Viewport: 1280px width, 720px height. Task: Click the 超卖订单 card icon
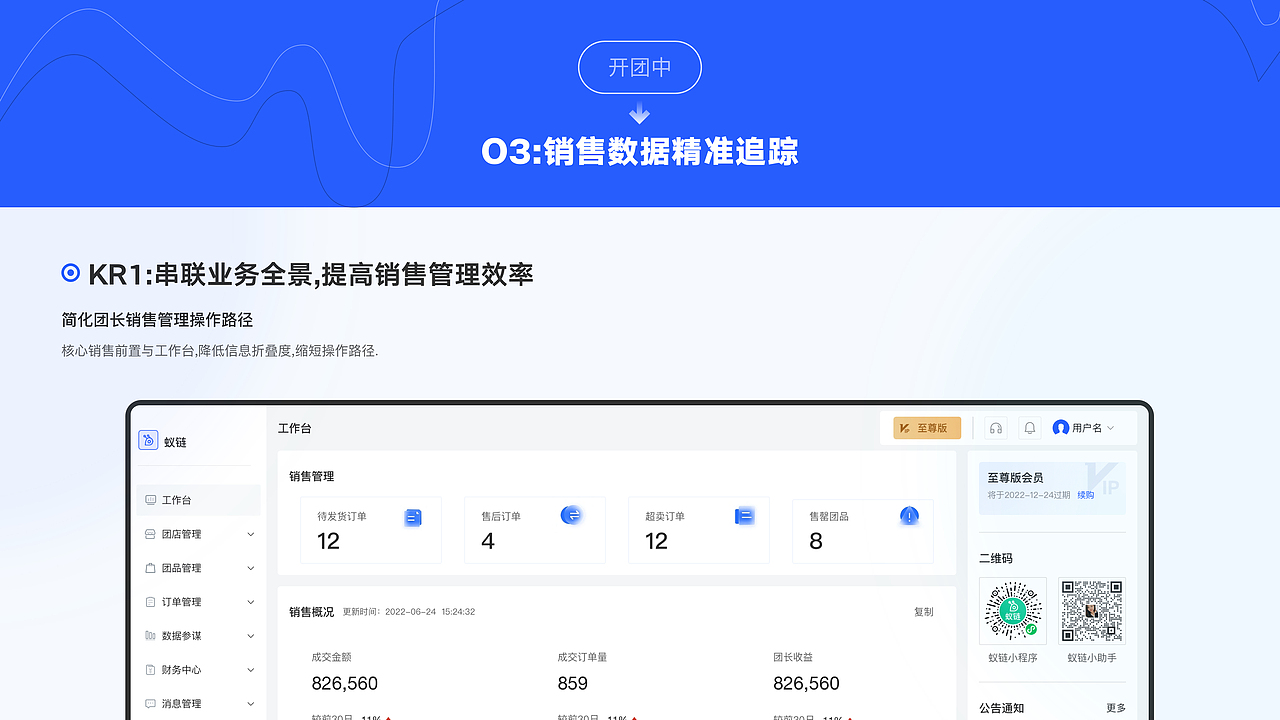(x=744, y=516)
